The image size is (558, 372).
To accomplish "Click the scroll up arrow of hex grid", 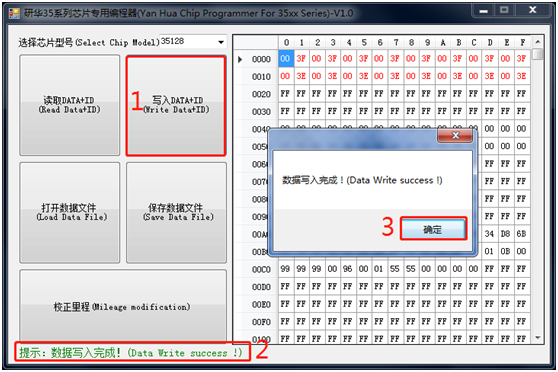I will tap(538, 42).
